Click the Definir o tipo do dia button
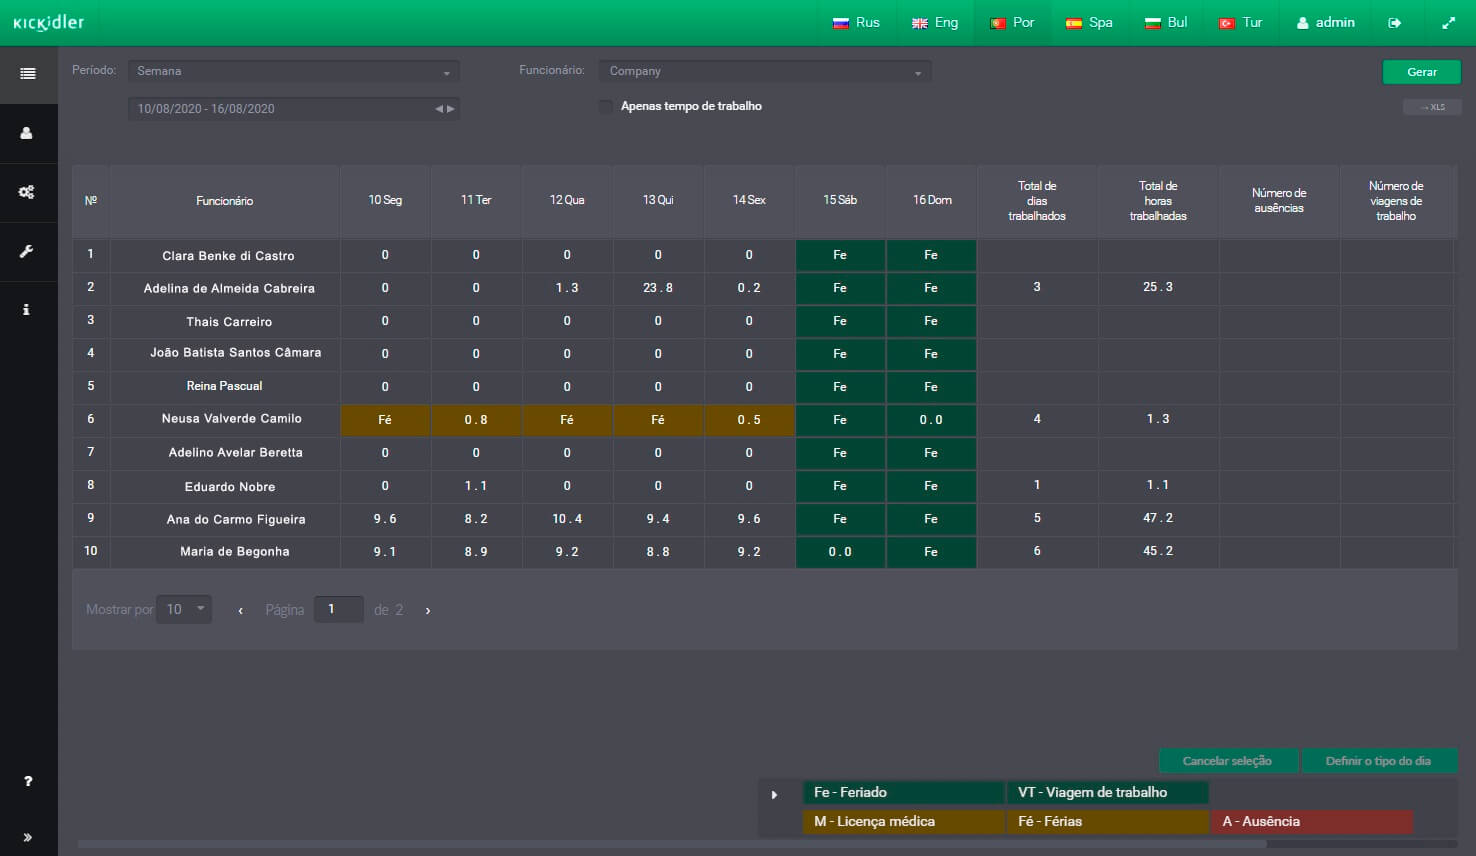The height and width of the screenshot is (856, 1476). (x=1378, y=761)
